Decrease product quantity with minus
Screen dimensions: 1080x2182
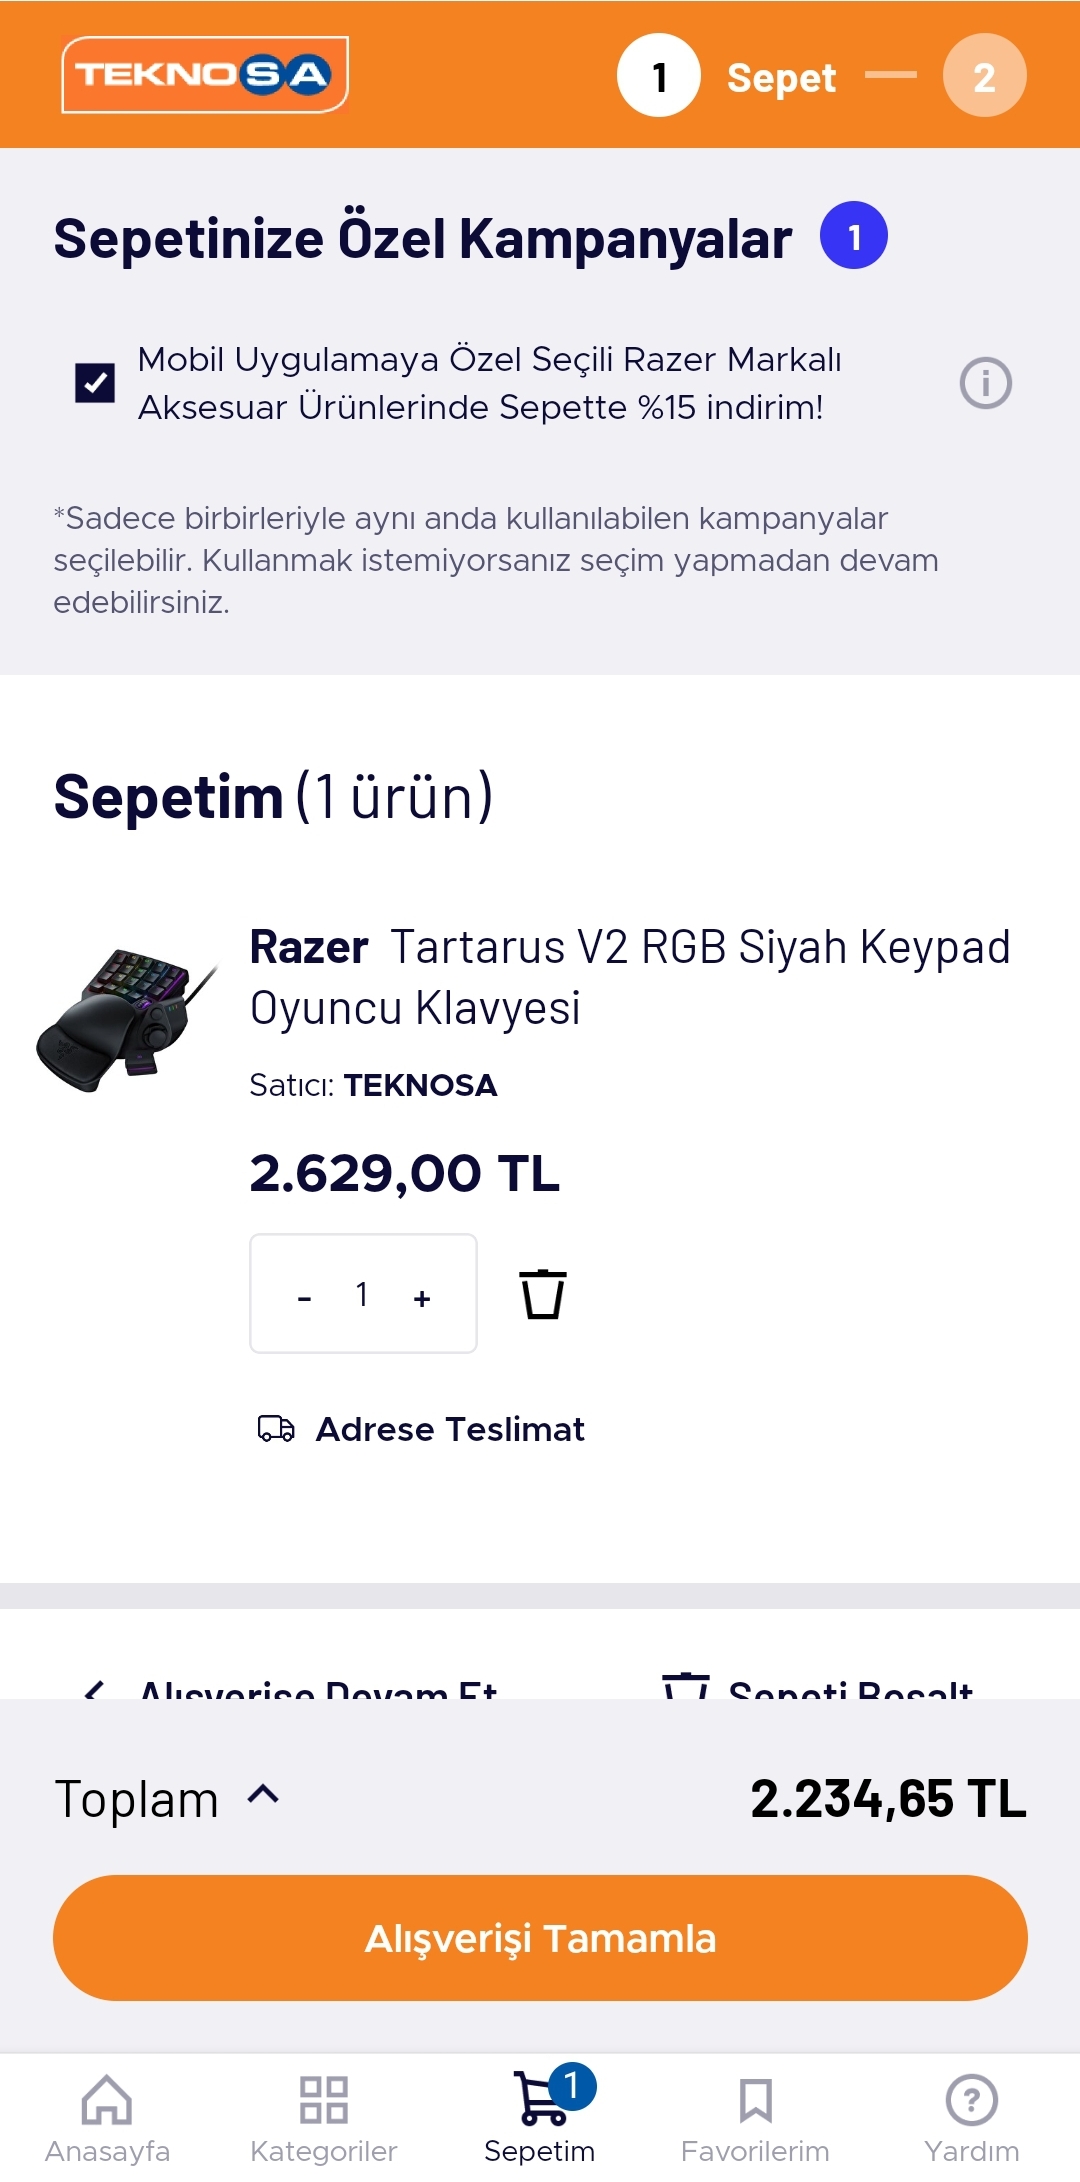[305, 1298]
